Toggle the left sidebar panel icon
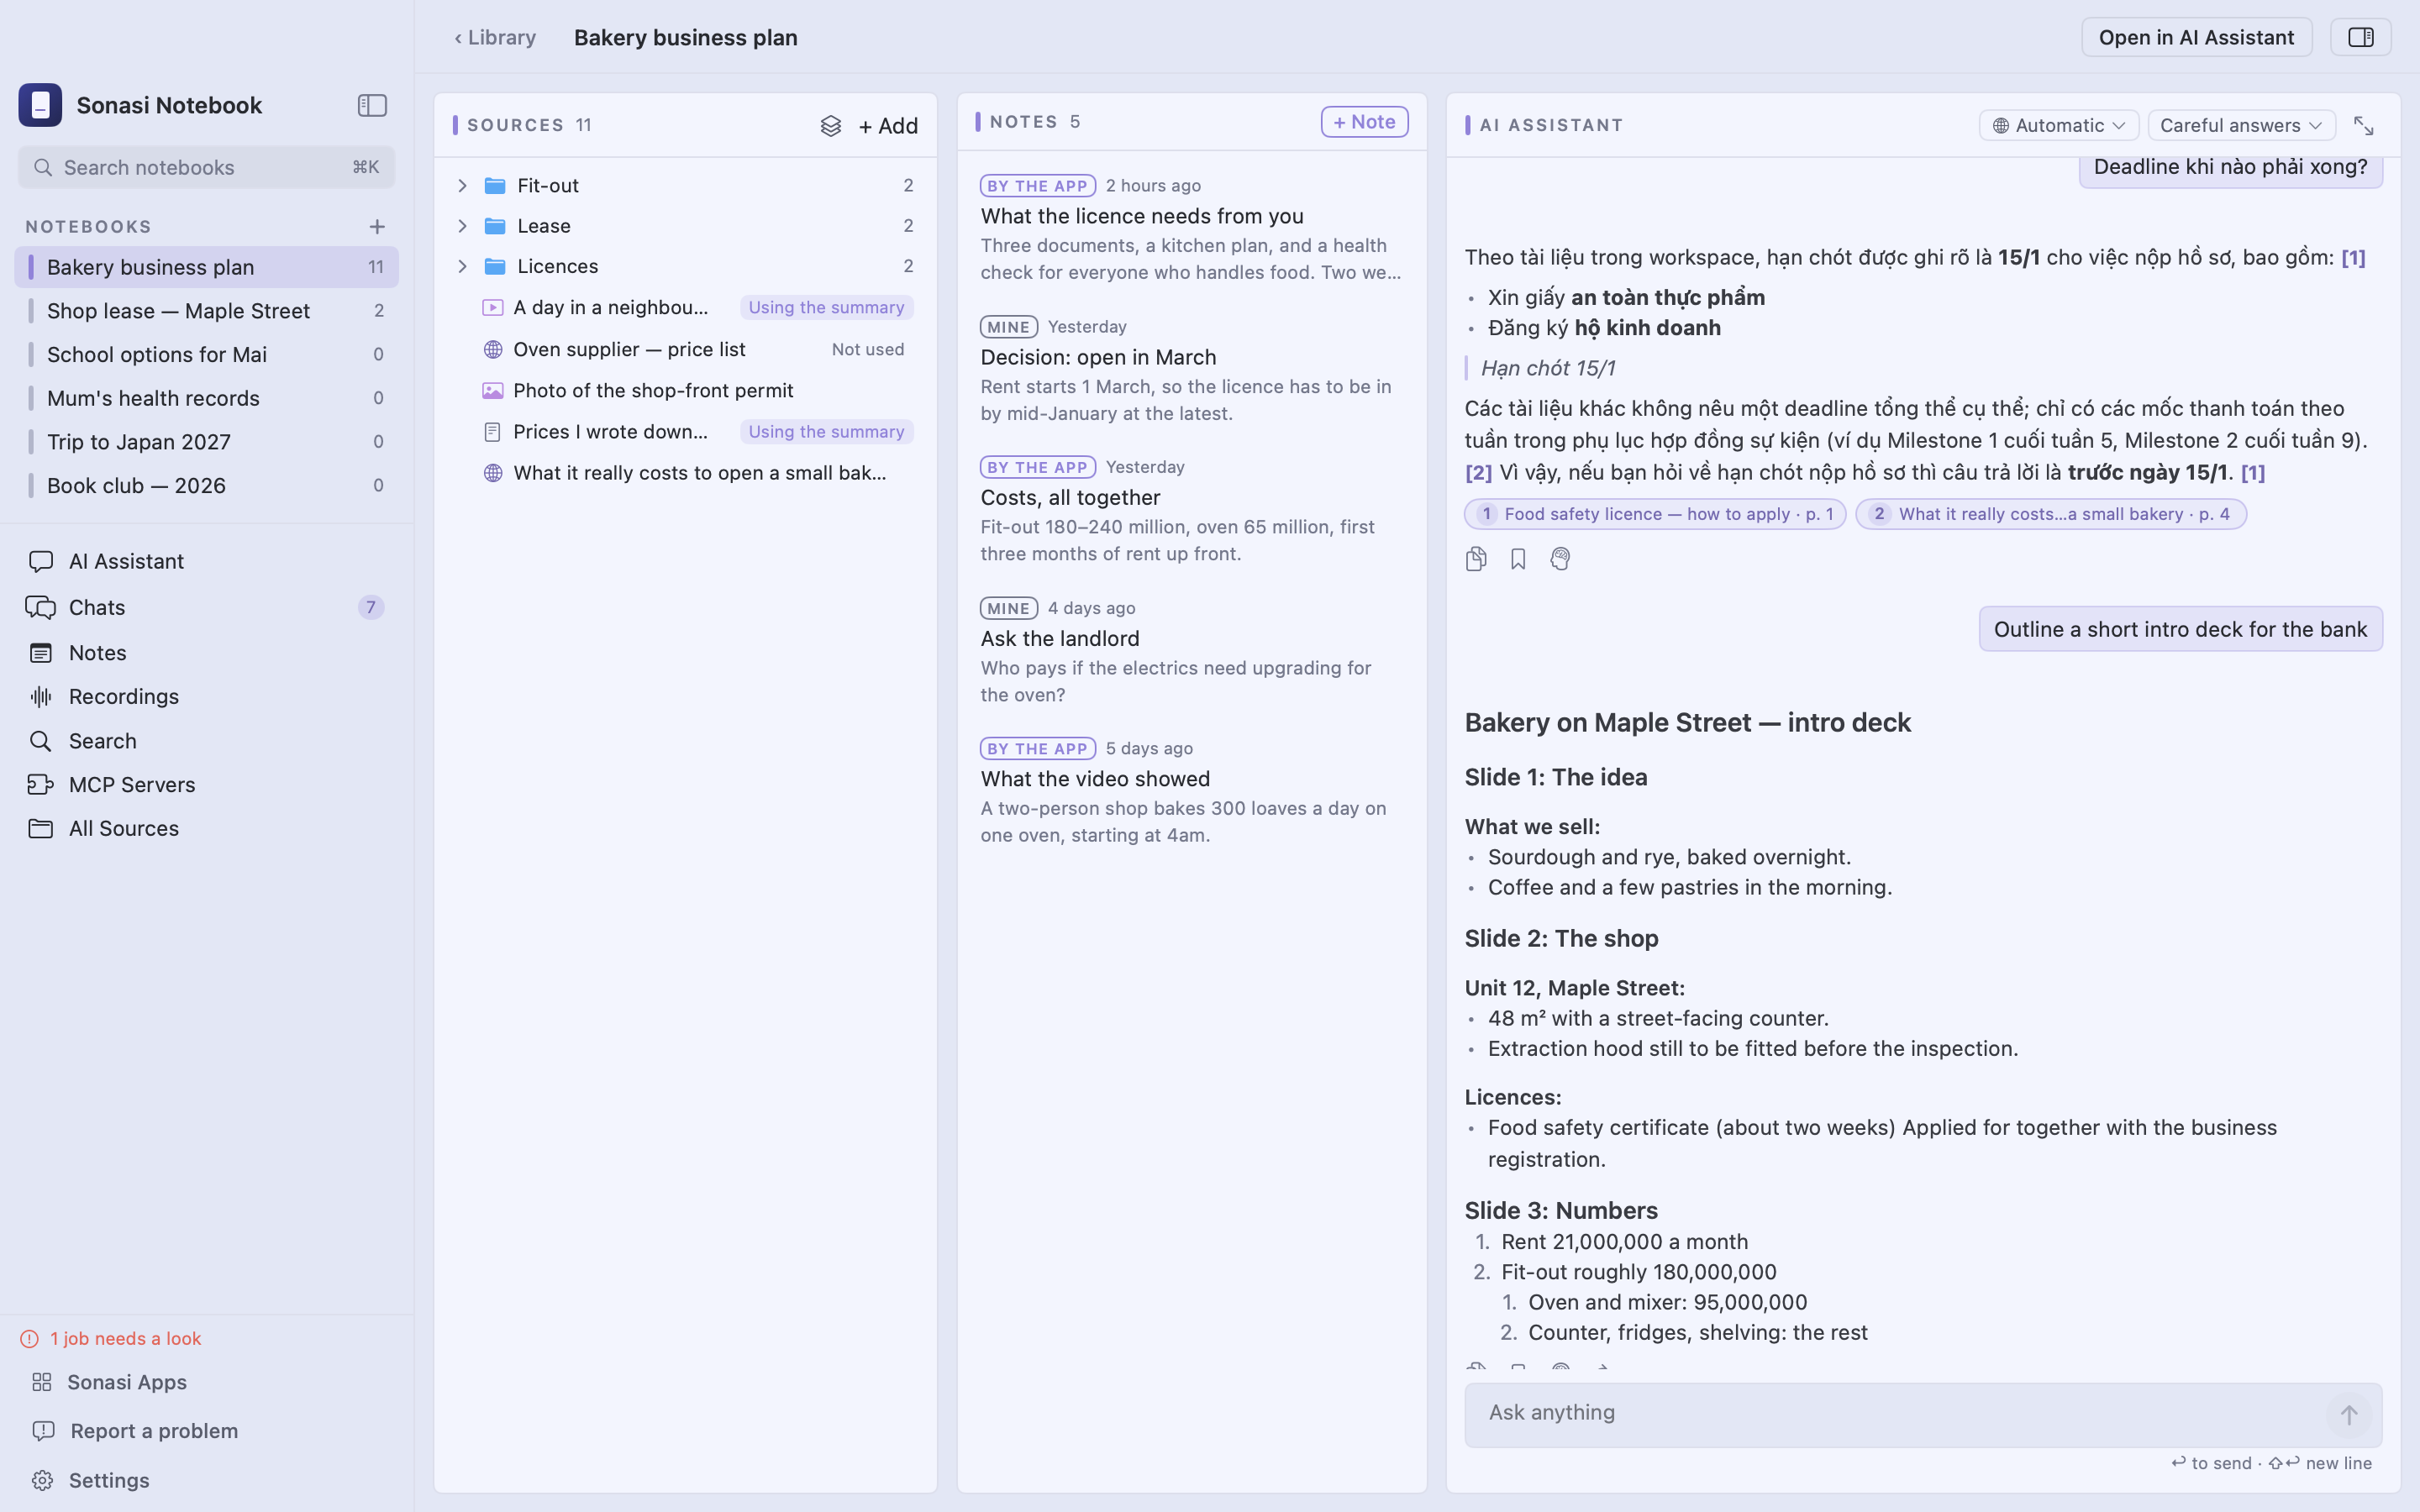This screenshot has width=2420, height=1512. pyautogui.click(x=372, y=105)
